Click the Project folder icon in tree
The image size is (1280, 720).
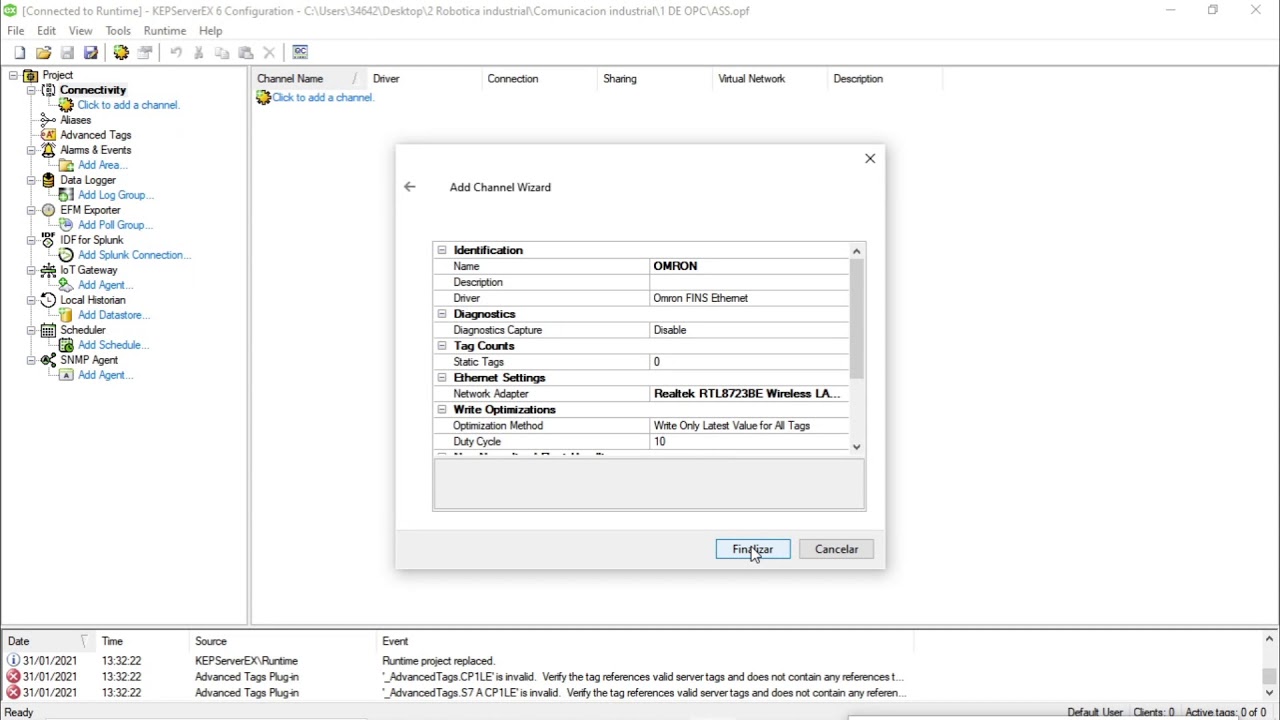pos(31,75)
